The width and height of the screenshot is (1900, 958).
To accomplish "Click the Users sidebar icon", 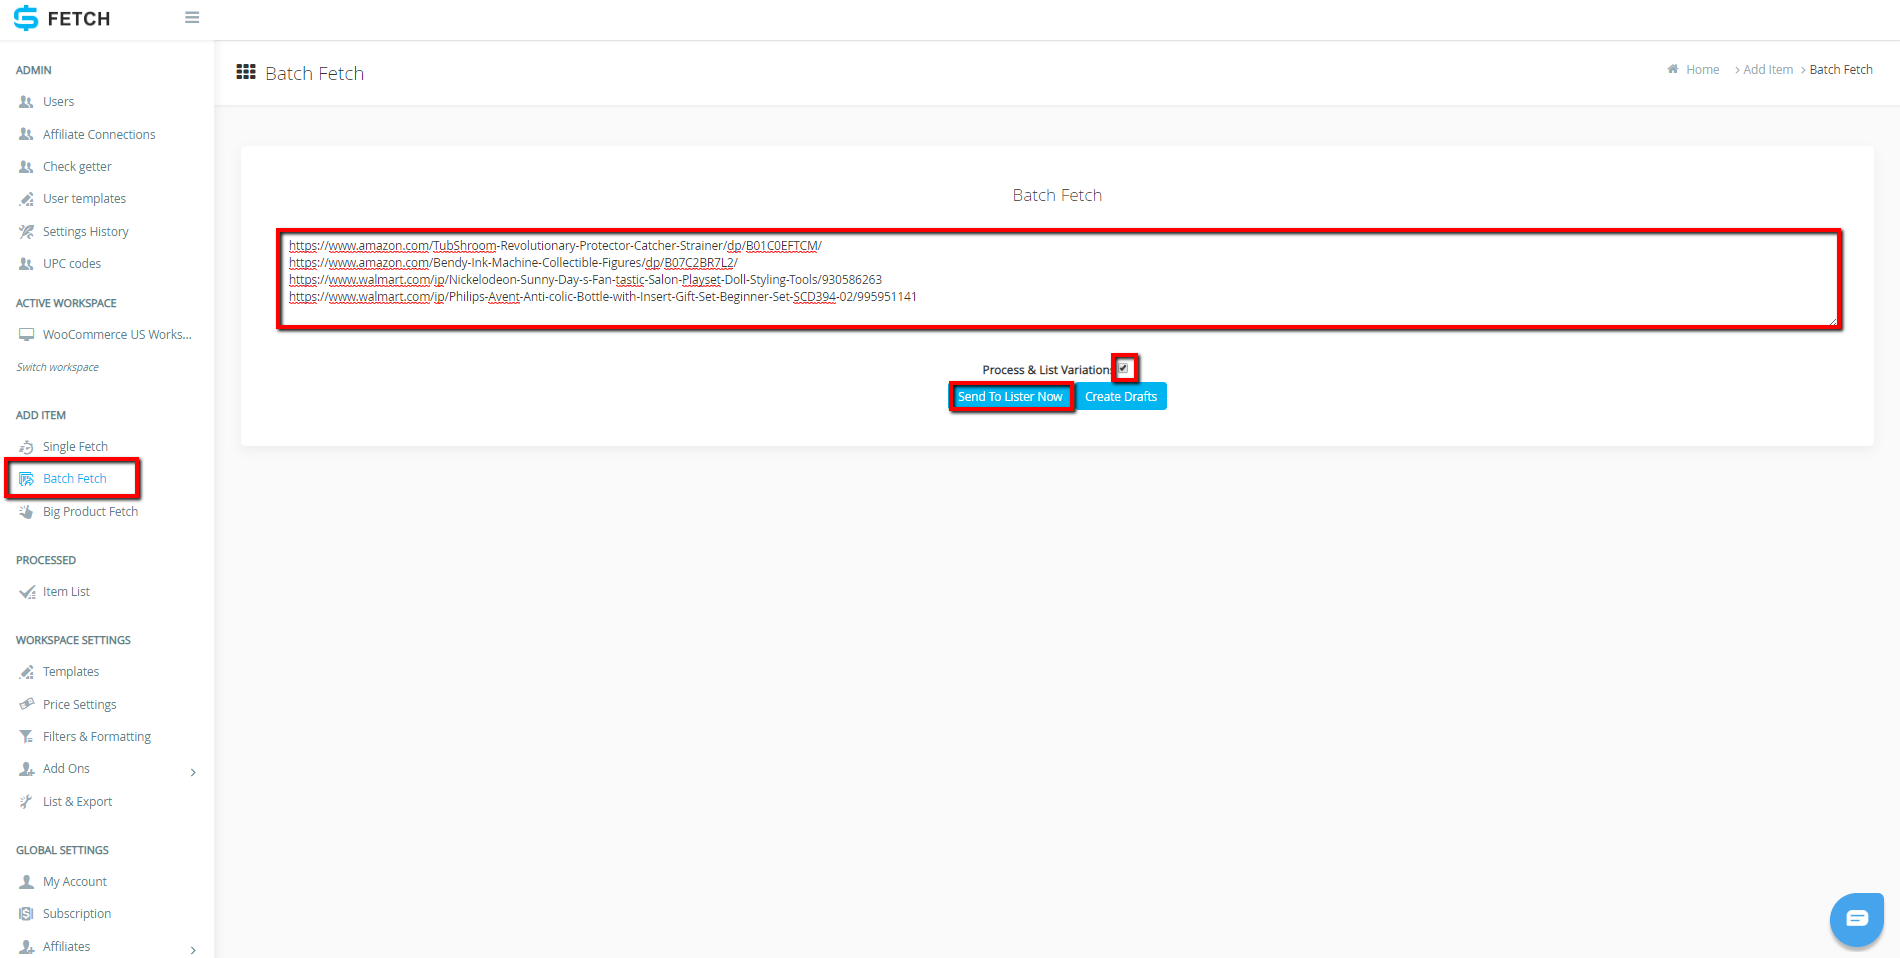I will pos(26,102).
